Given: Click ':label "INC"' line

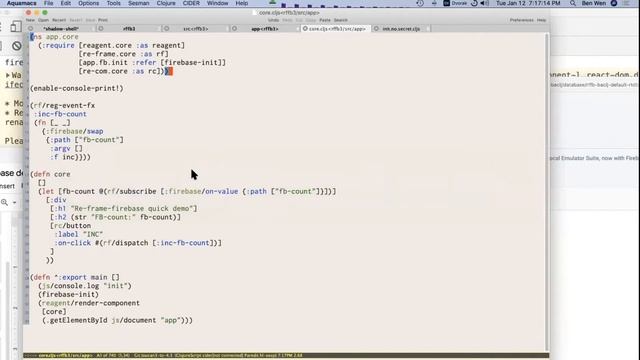Looking at the screenshot, I should pyautogui.click(x=79, y=234).
